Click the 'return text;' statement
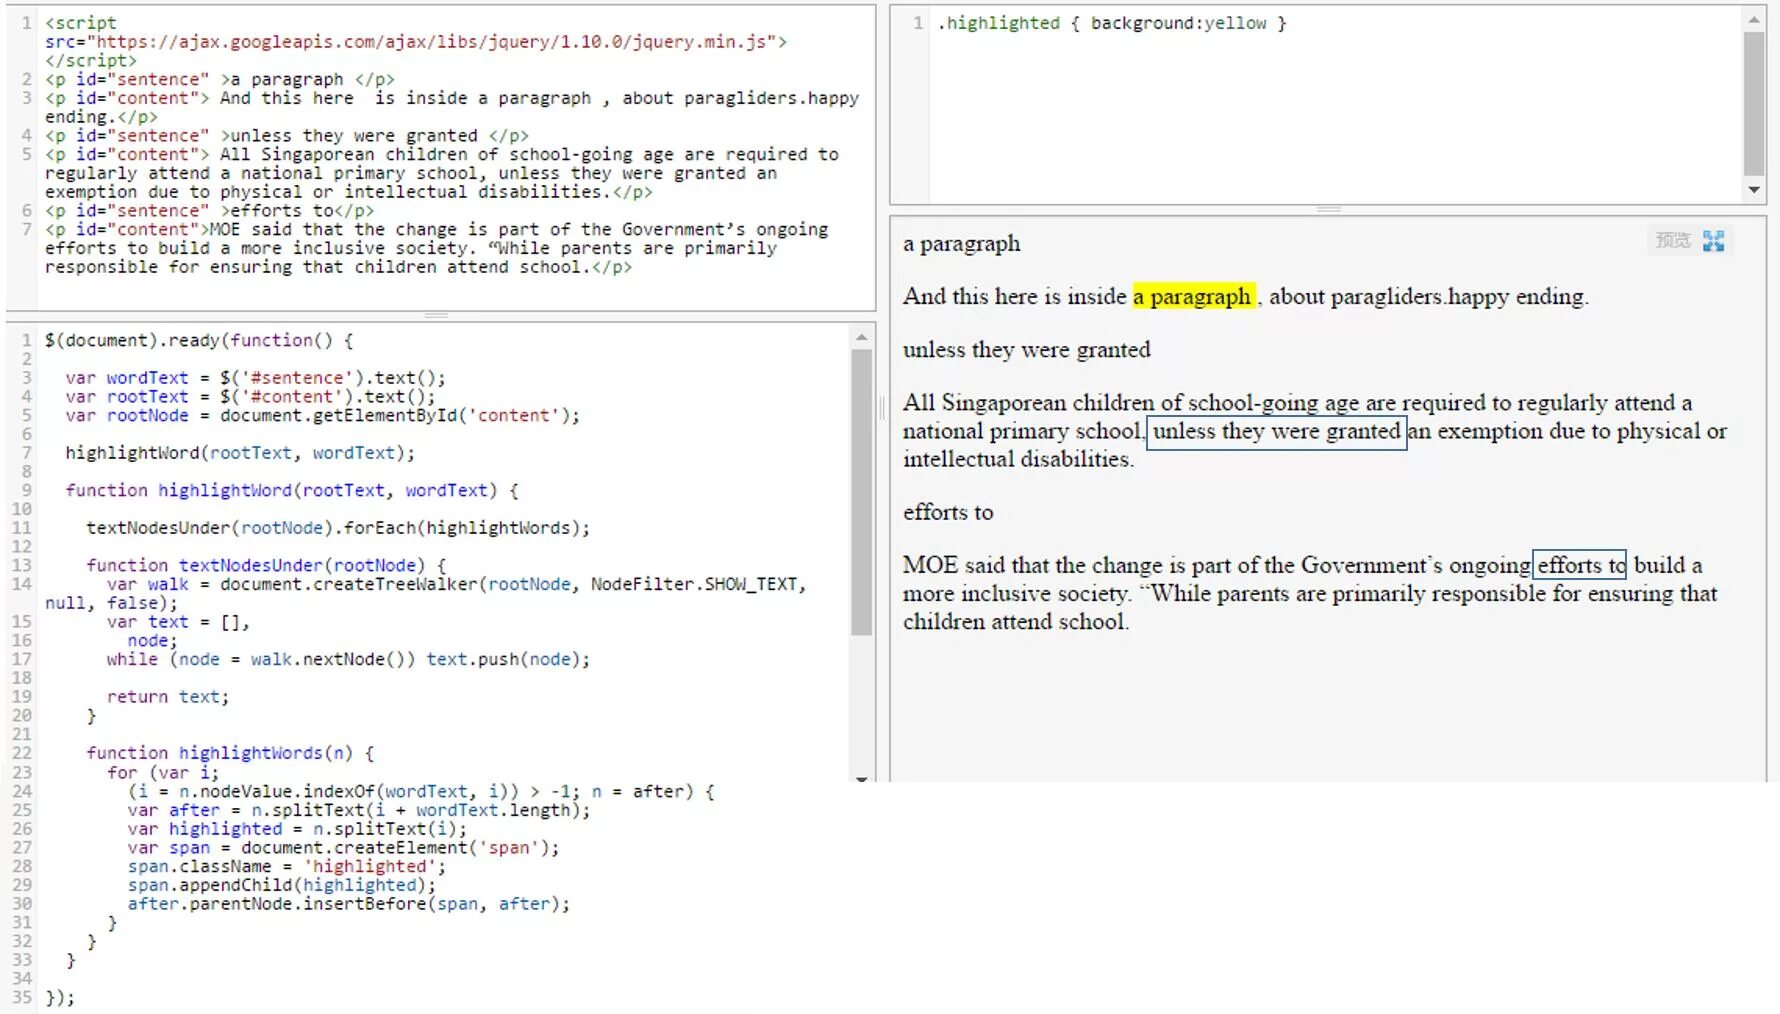The image size is (1780, 1014). coord(168,697)
